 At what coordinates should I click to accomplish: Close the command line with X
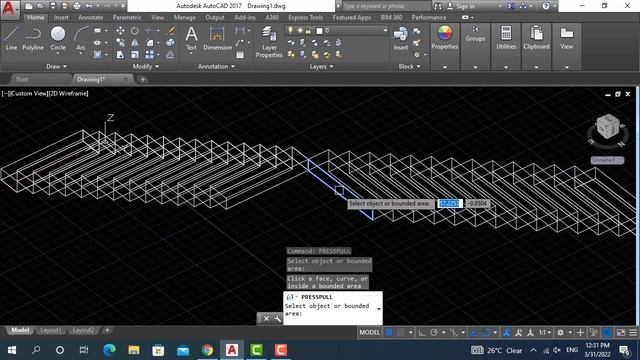click(x=266, y=318)
